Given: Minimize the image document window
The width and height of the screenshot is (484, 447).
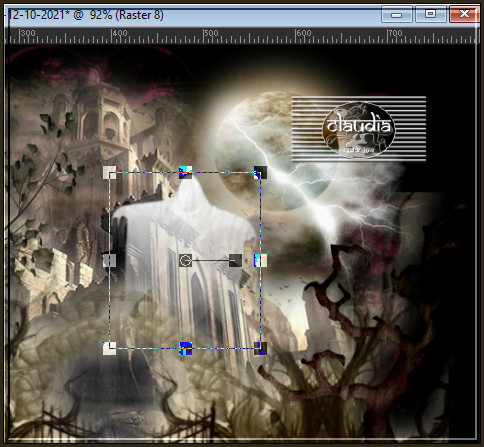Looking at the screenshot, I should tap(396, 15).
